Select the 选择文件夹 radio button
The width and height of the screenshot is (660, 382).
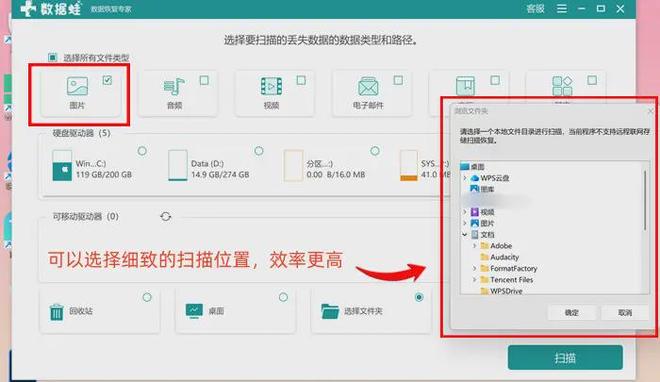419,297
